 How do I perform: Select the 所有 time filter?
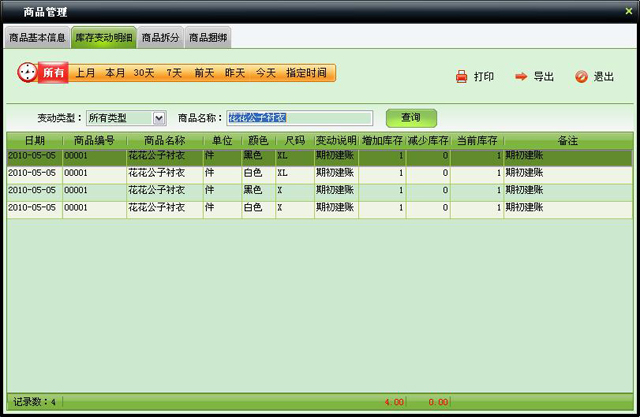(53, 73)
